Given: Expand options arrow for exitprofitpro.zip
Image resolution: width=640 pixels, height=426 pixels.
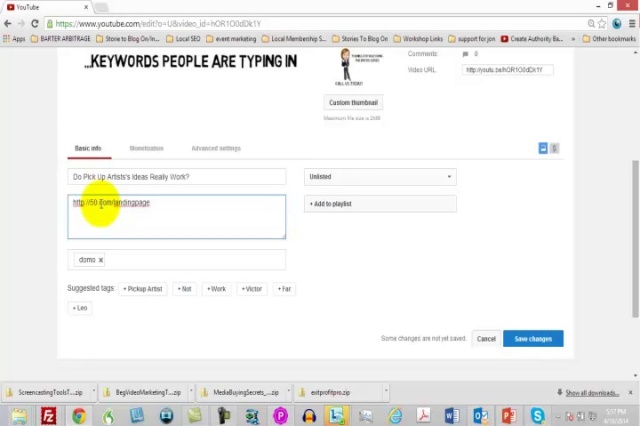Looking at the screenshot, I should click(386, 392).
